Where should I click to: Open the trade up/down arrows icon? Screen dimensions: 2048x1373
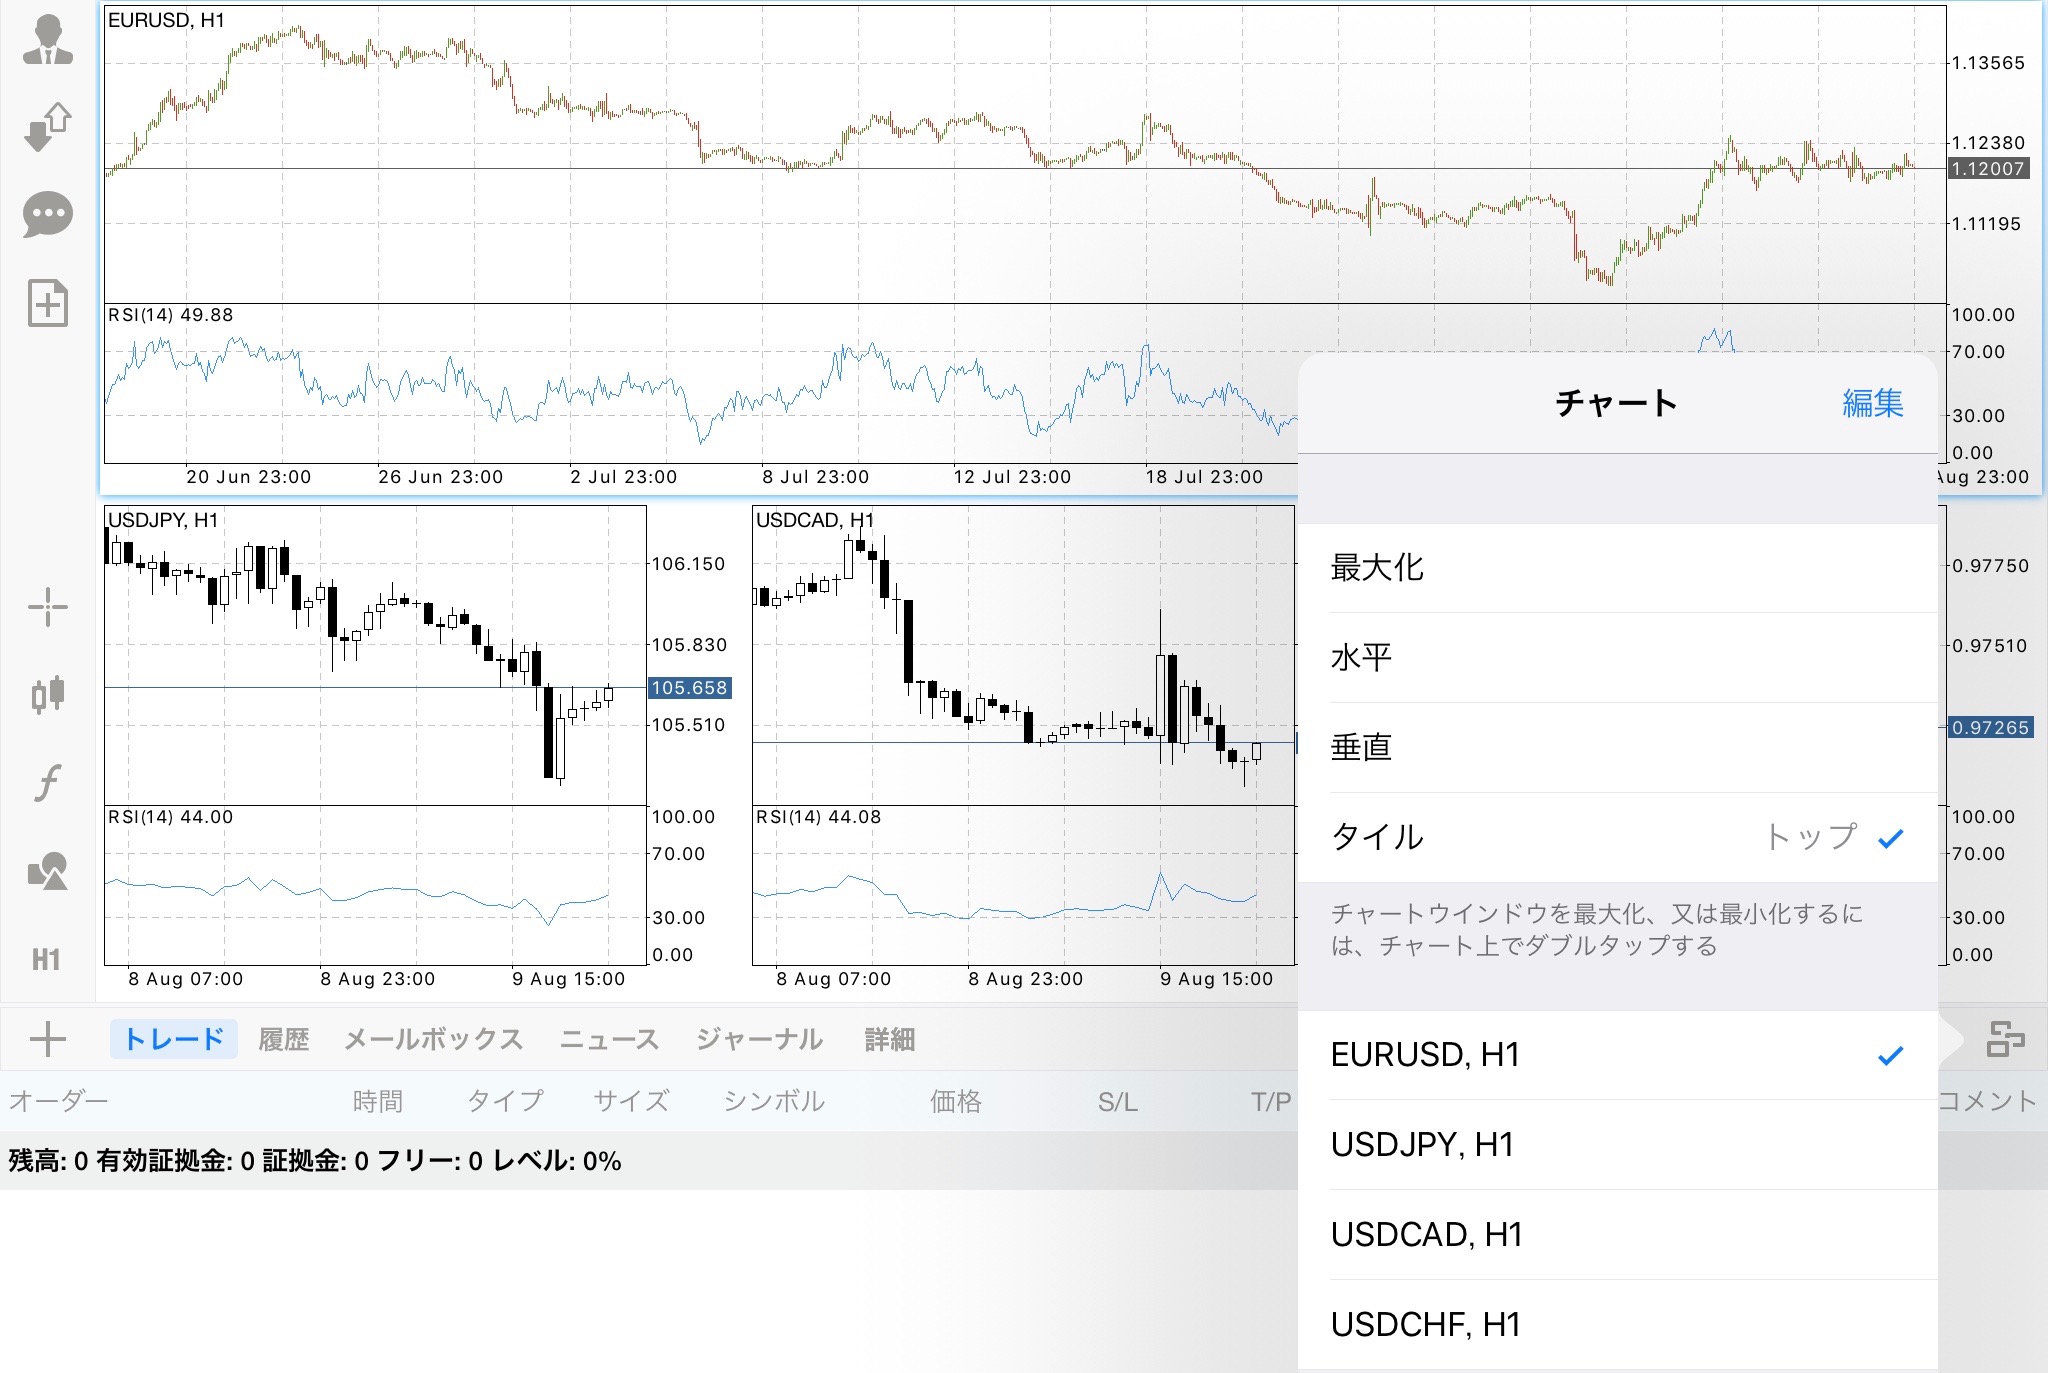pos(48,127)
